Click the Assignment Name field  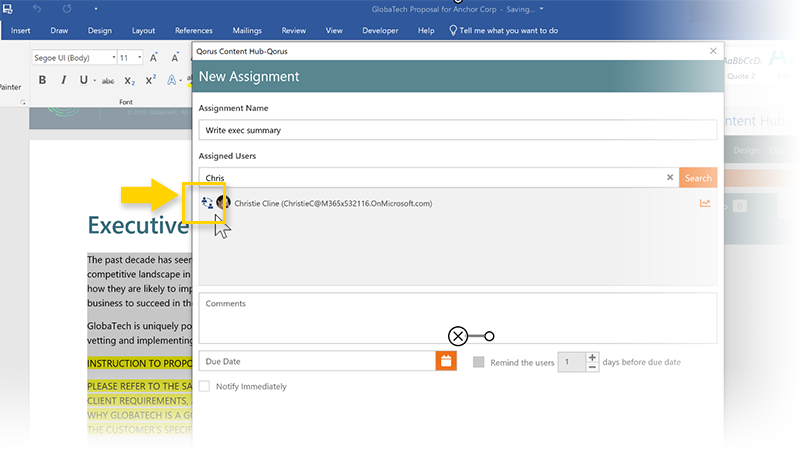[x=458, y=130]
